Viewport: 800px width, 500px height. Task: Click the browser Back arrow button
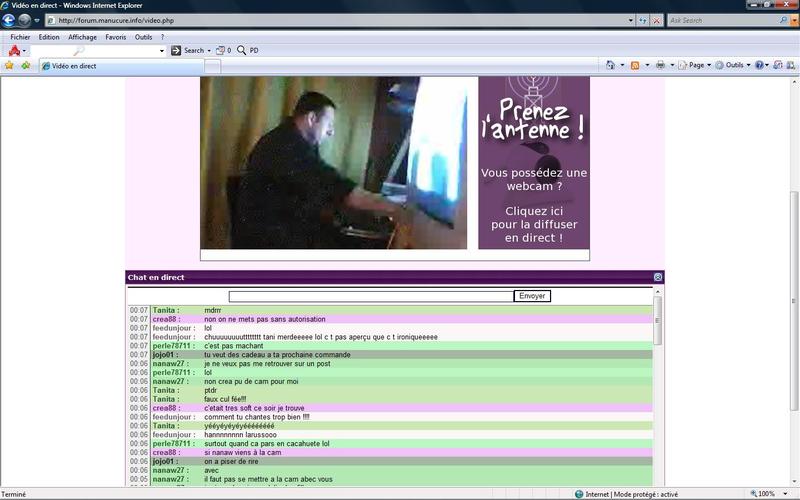9,20
